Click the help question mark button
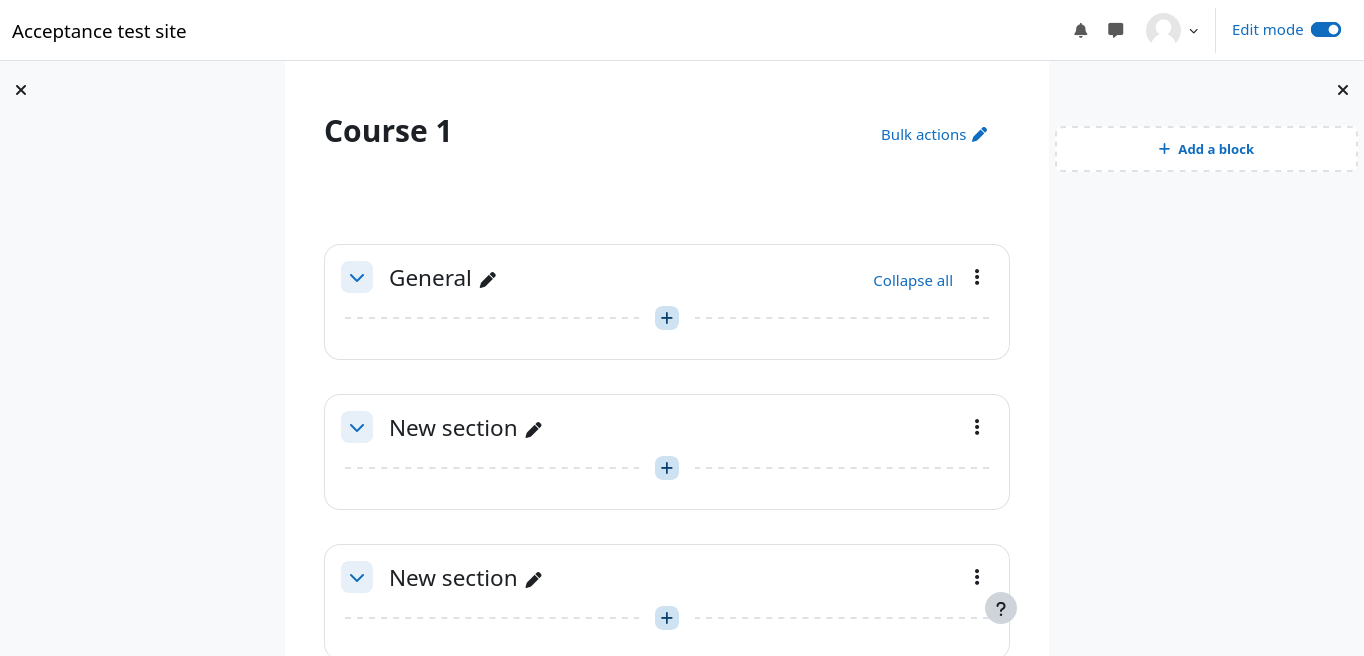Viewport: 1364px width, 656px height. pyautogui.click(x=1001, y=608)
